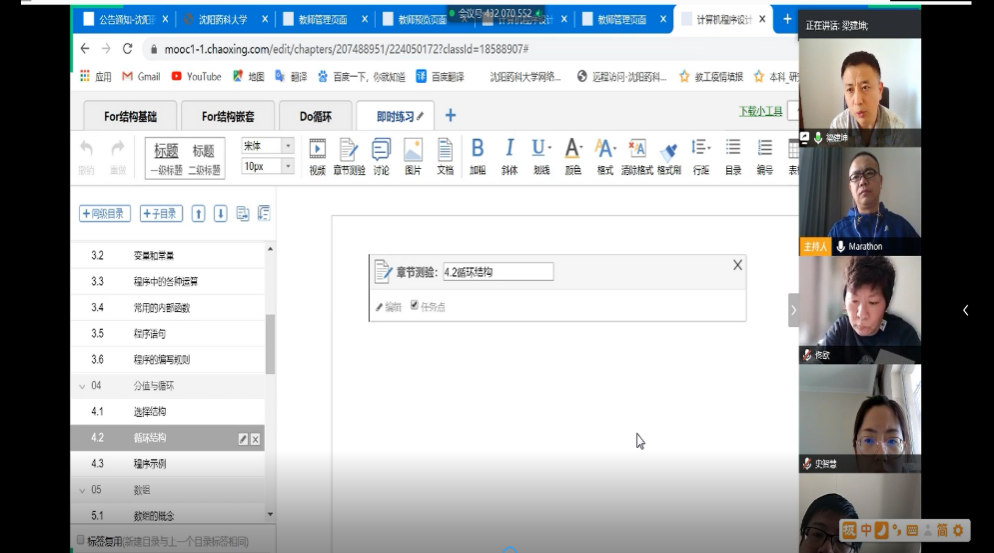
Task: Collapse the 04 分值与循环 chapter
Action: 82,385
